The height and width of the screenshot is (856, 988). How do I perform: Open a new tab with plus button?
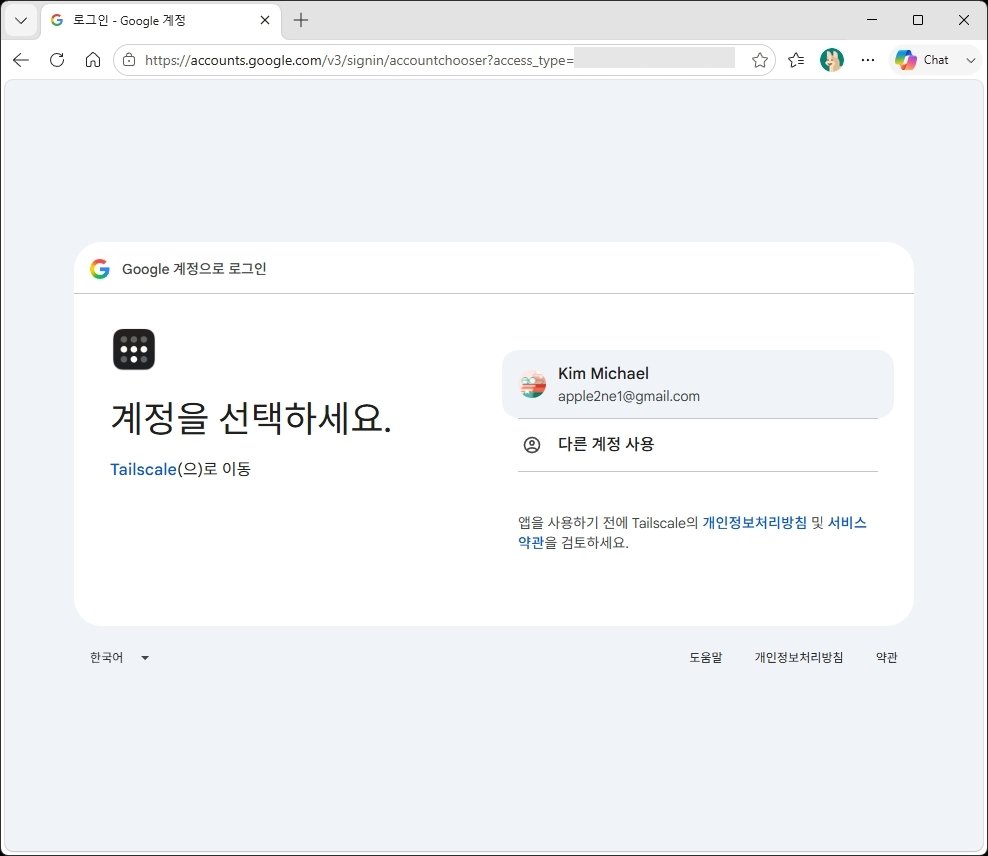(x=301, y=20)
